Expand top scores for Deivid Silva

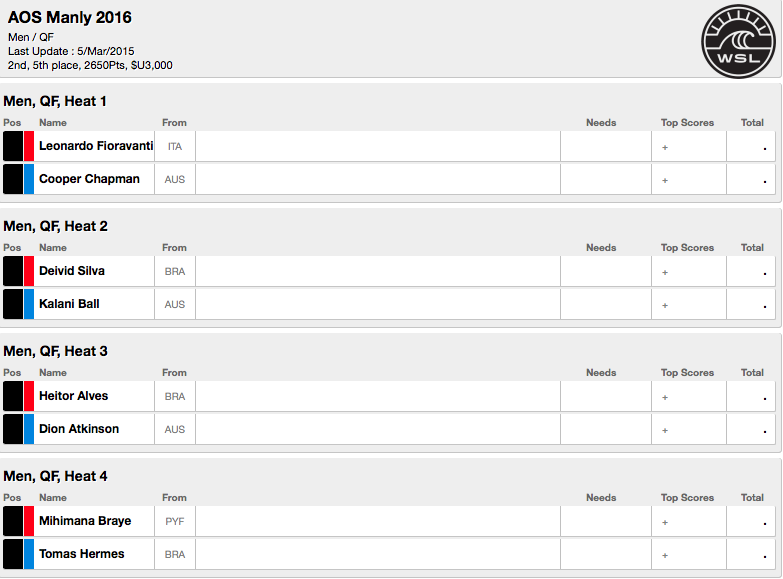tap(665, 272)
